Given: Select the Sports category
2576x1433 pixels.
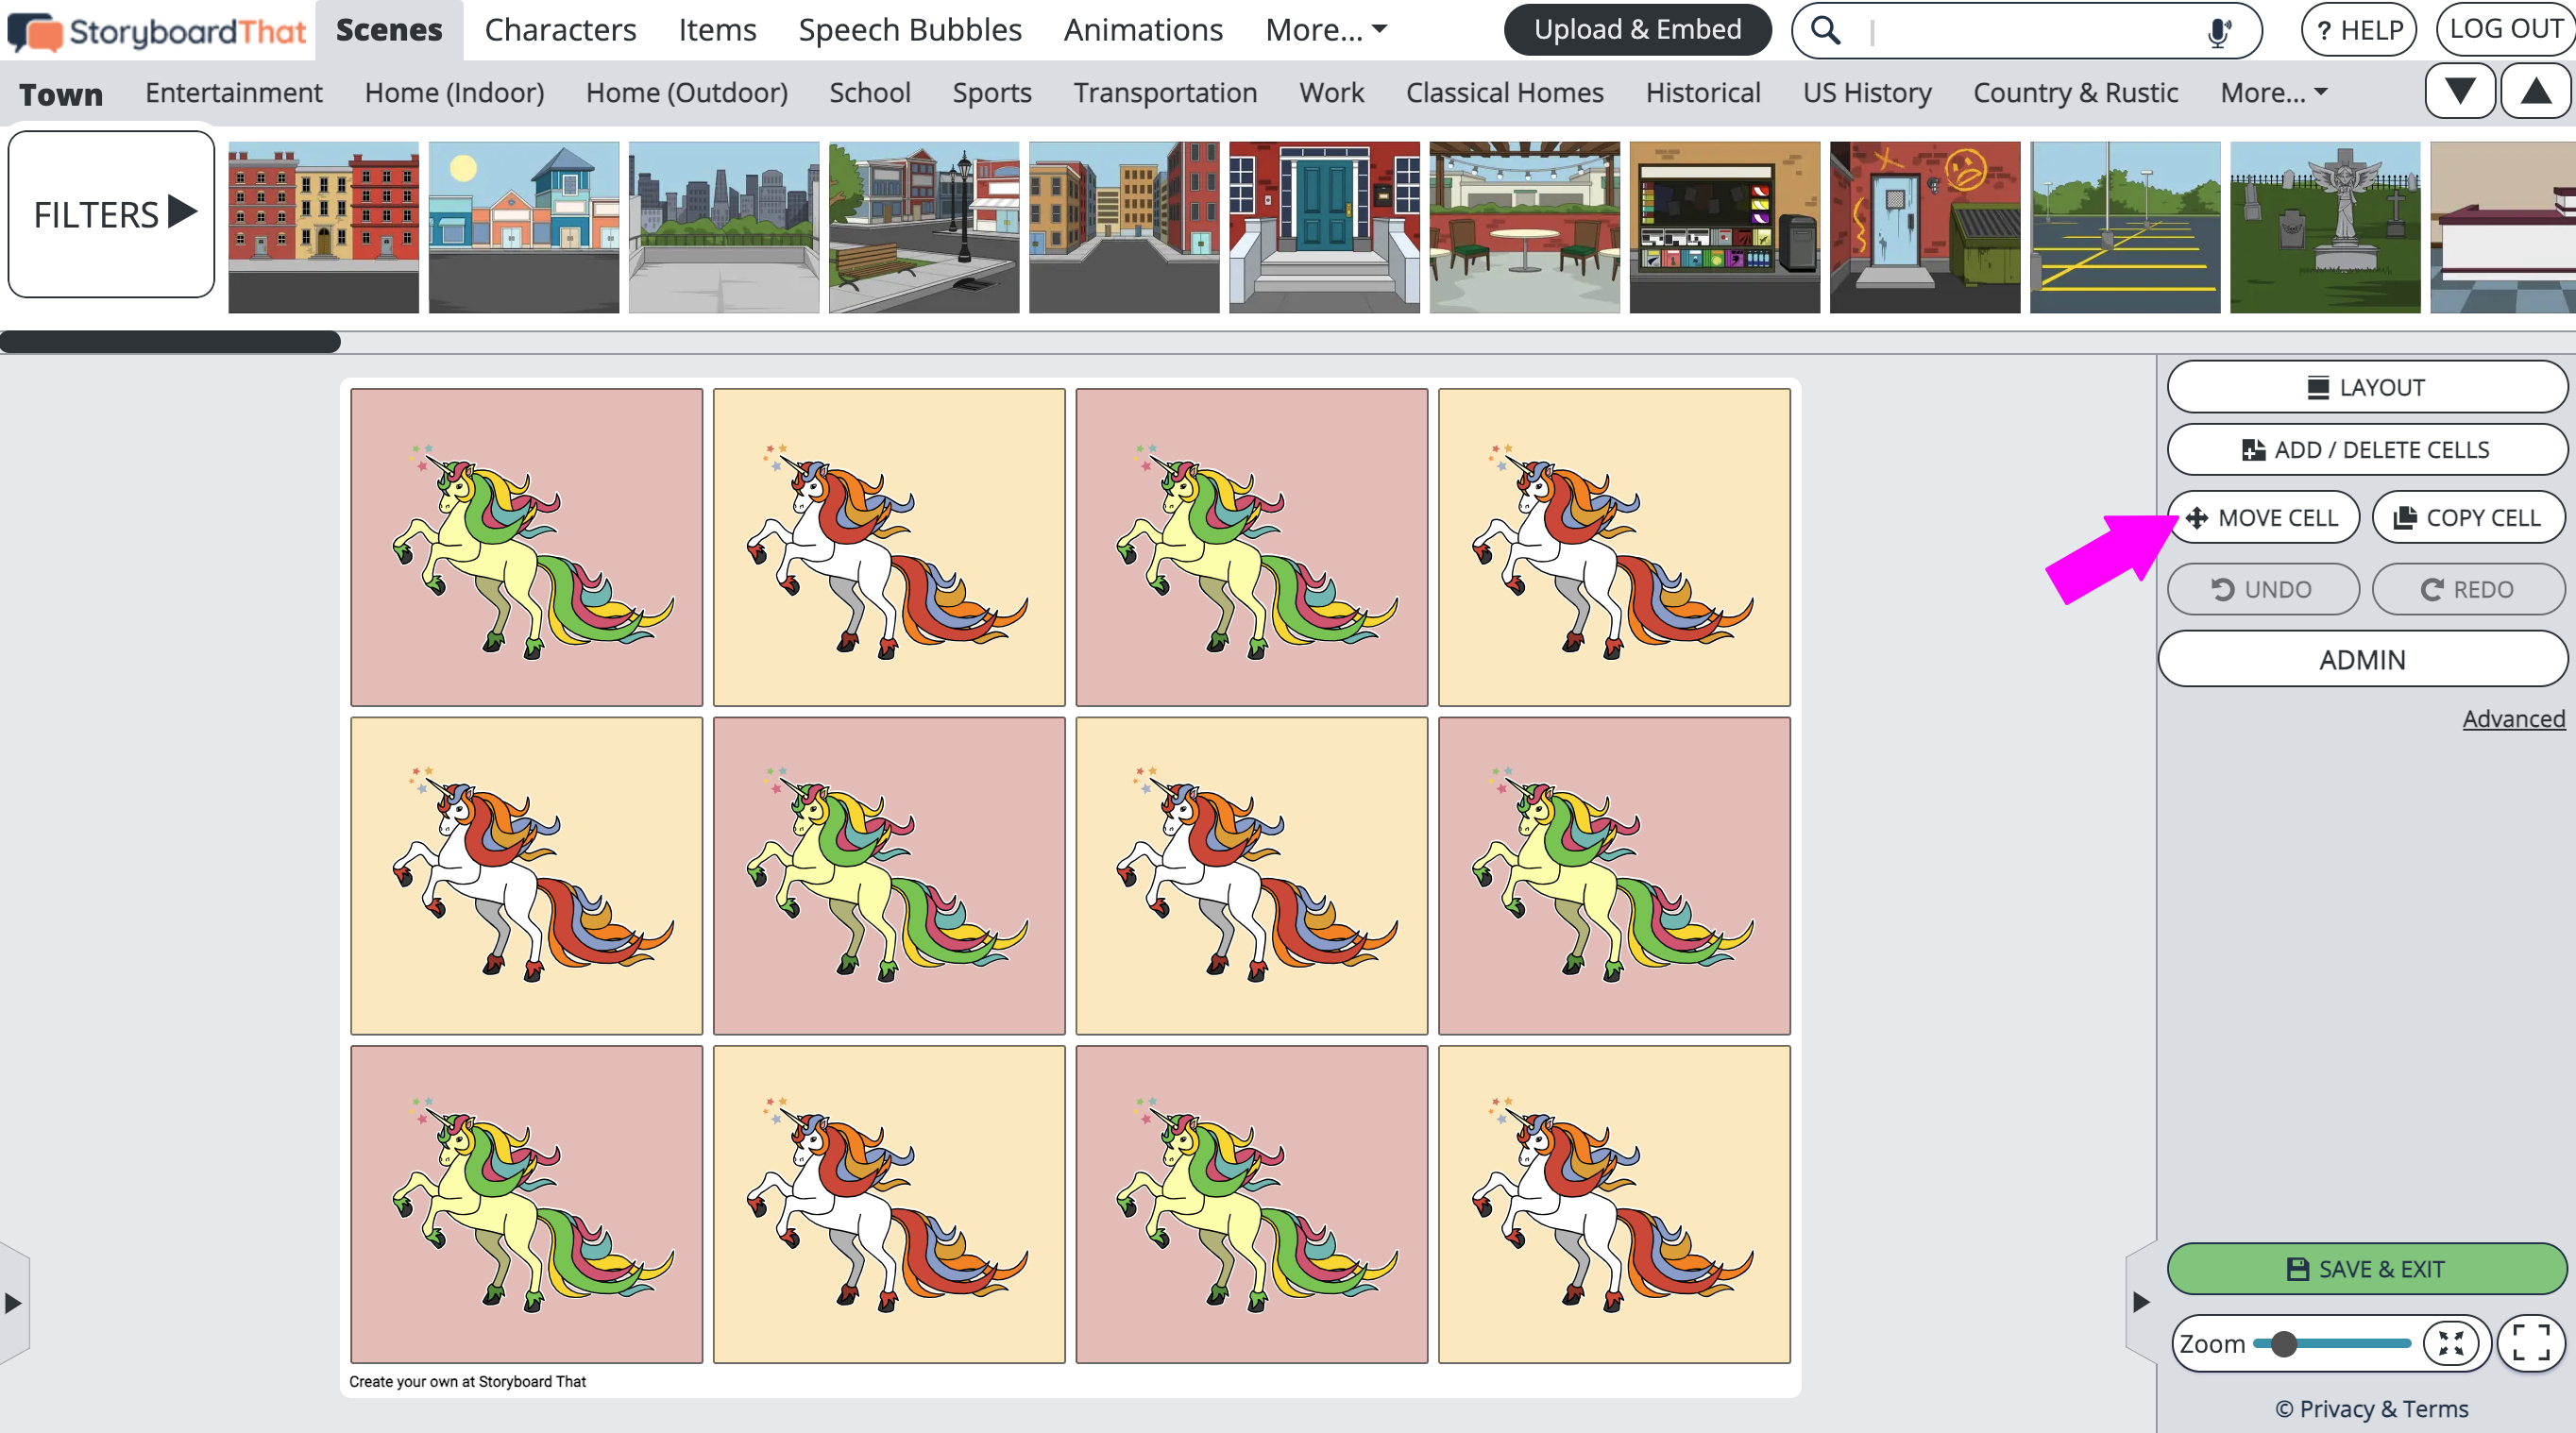Looking at the screenshot, I should click(x=992, y=93).
